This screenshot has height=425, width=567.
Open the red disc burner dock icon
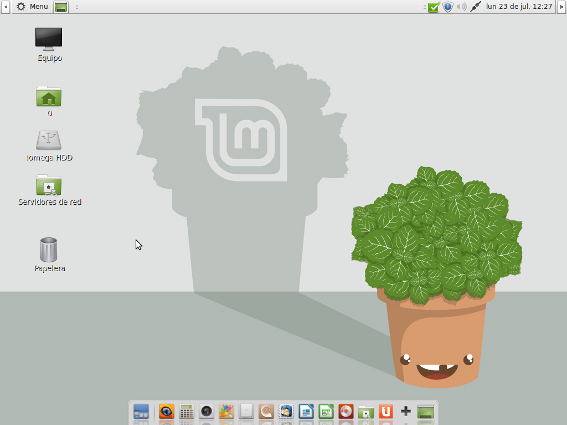point(346,412)
